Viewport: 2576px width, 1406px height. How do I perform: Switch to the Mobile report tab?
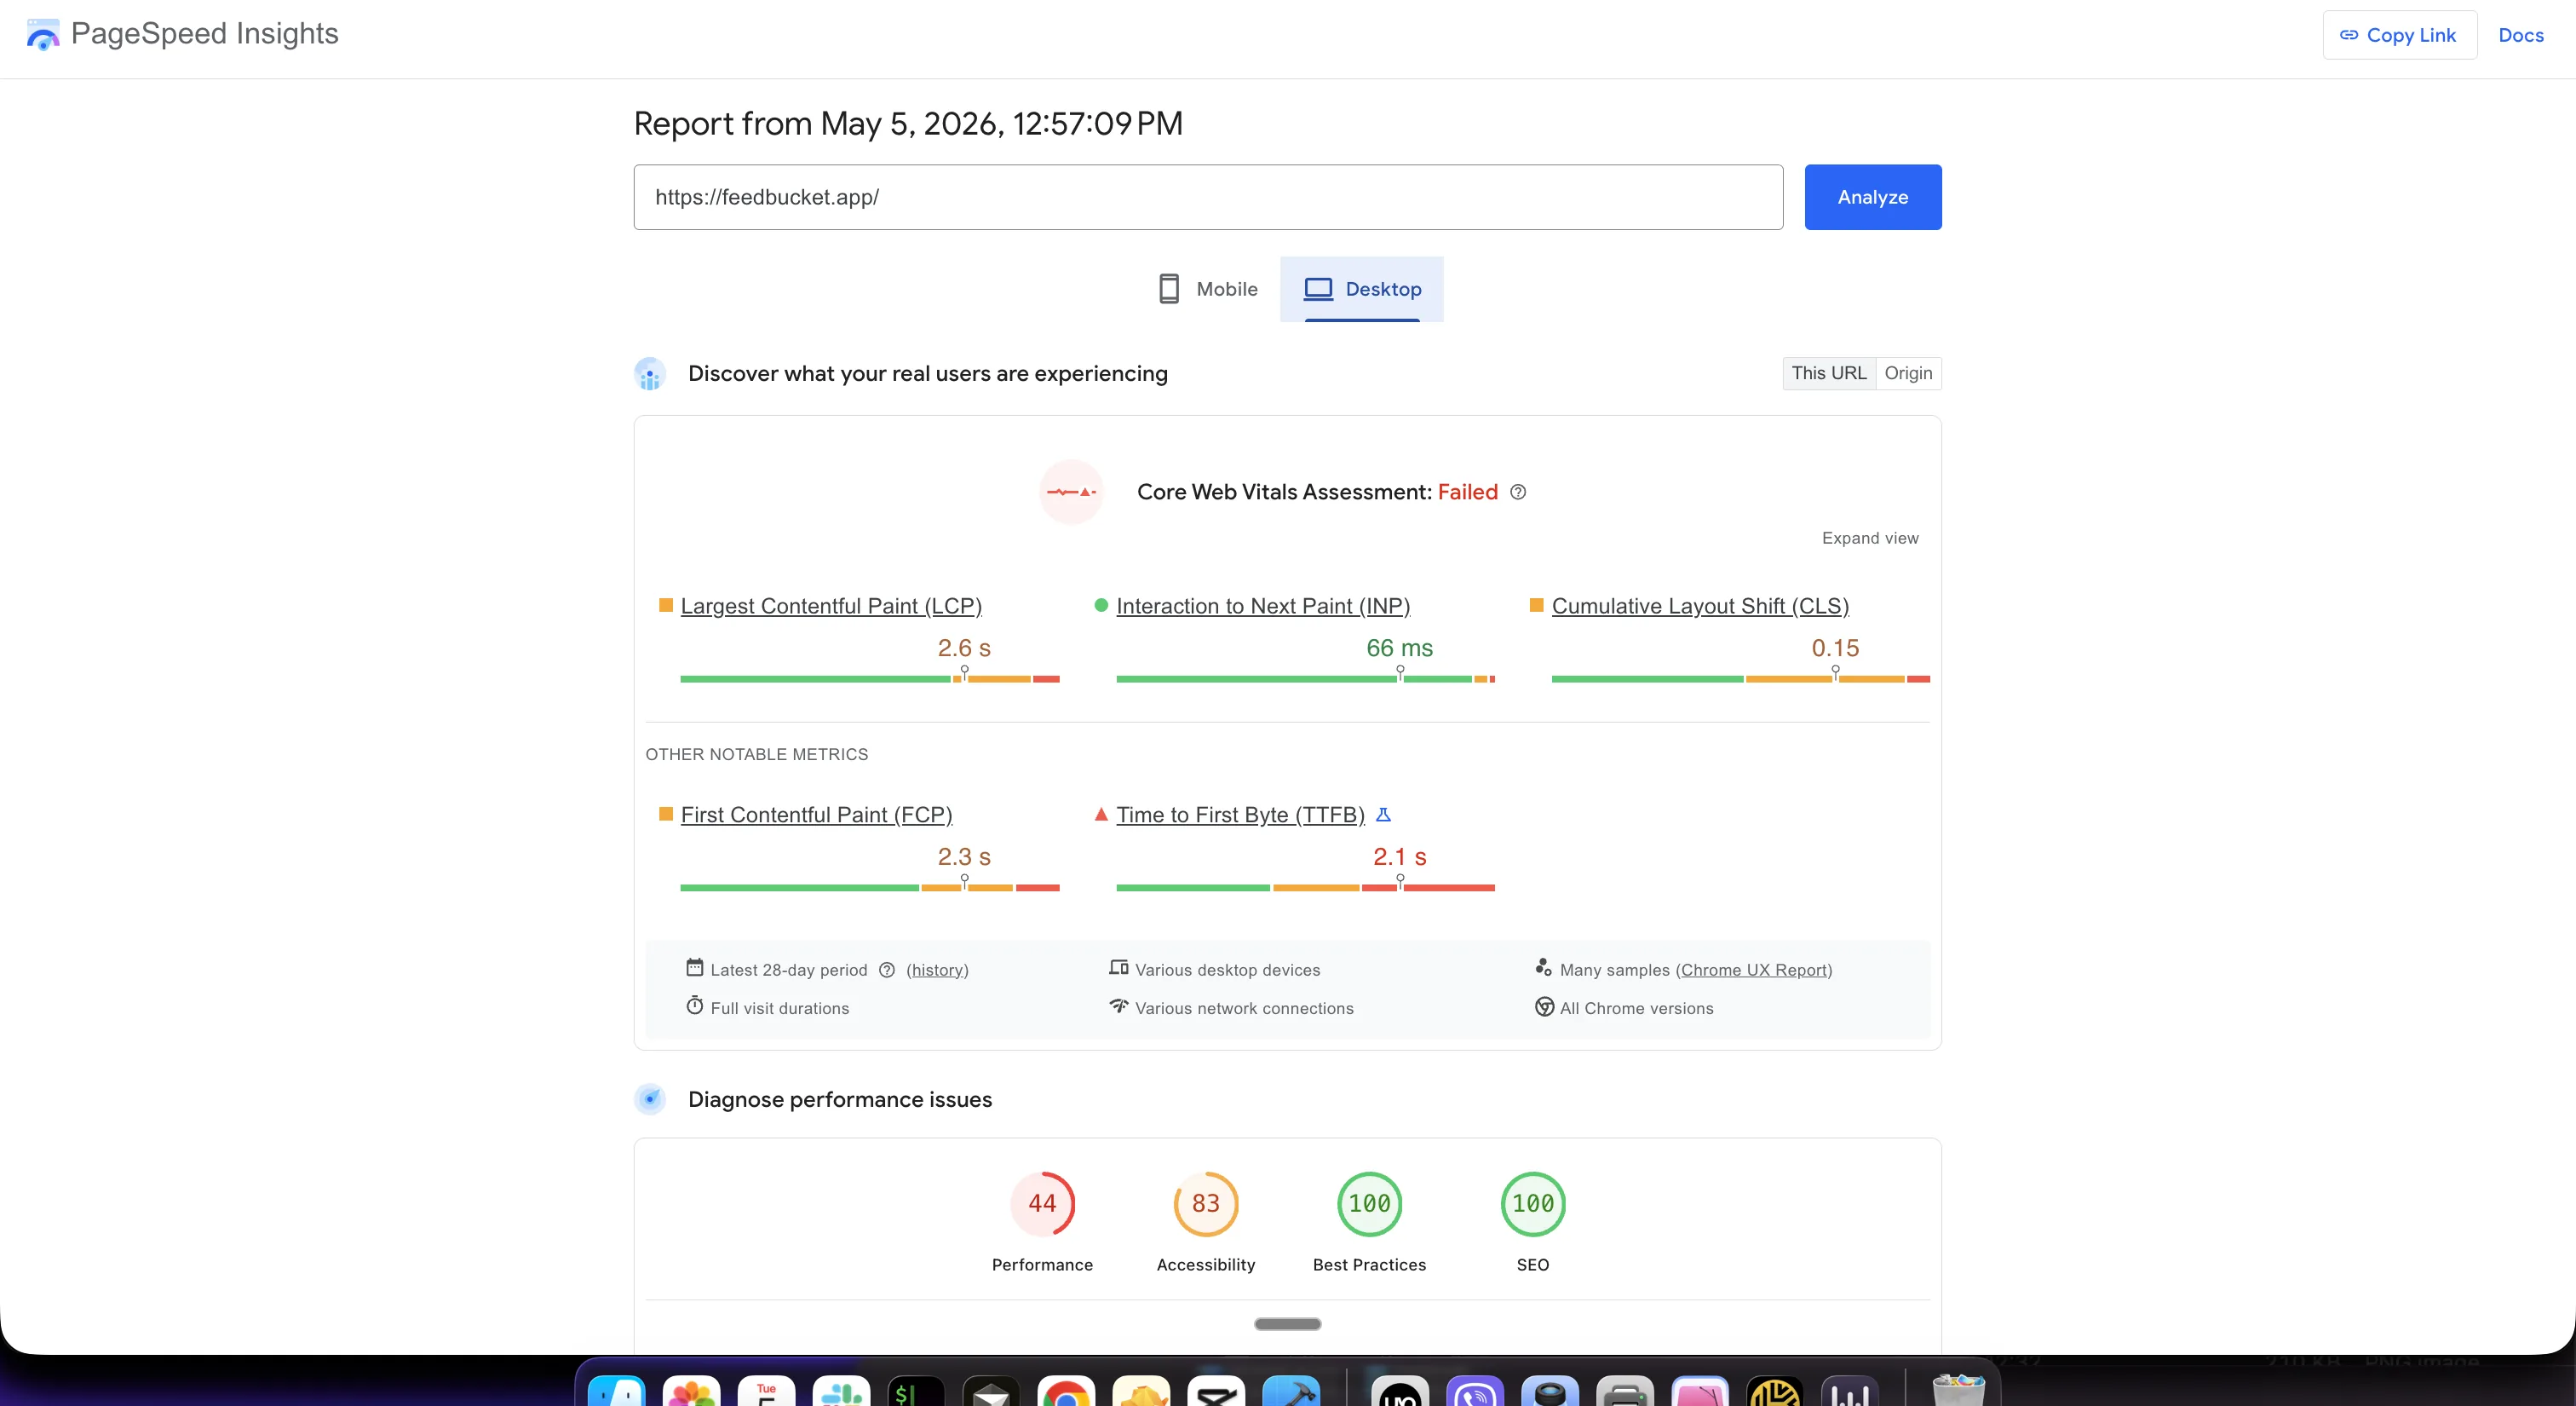tap(1207, 289)
